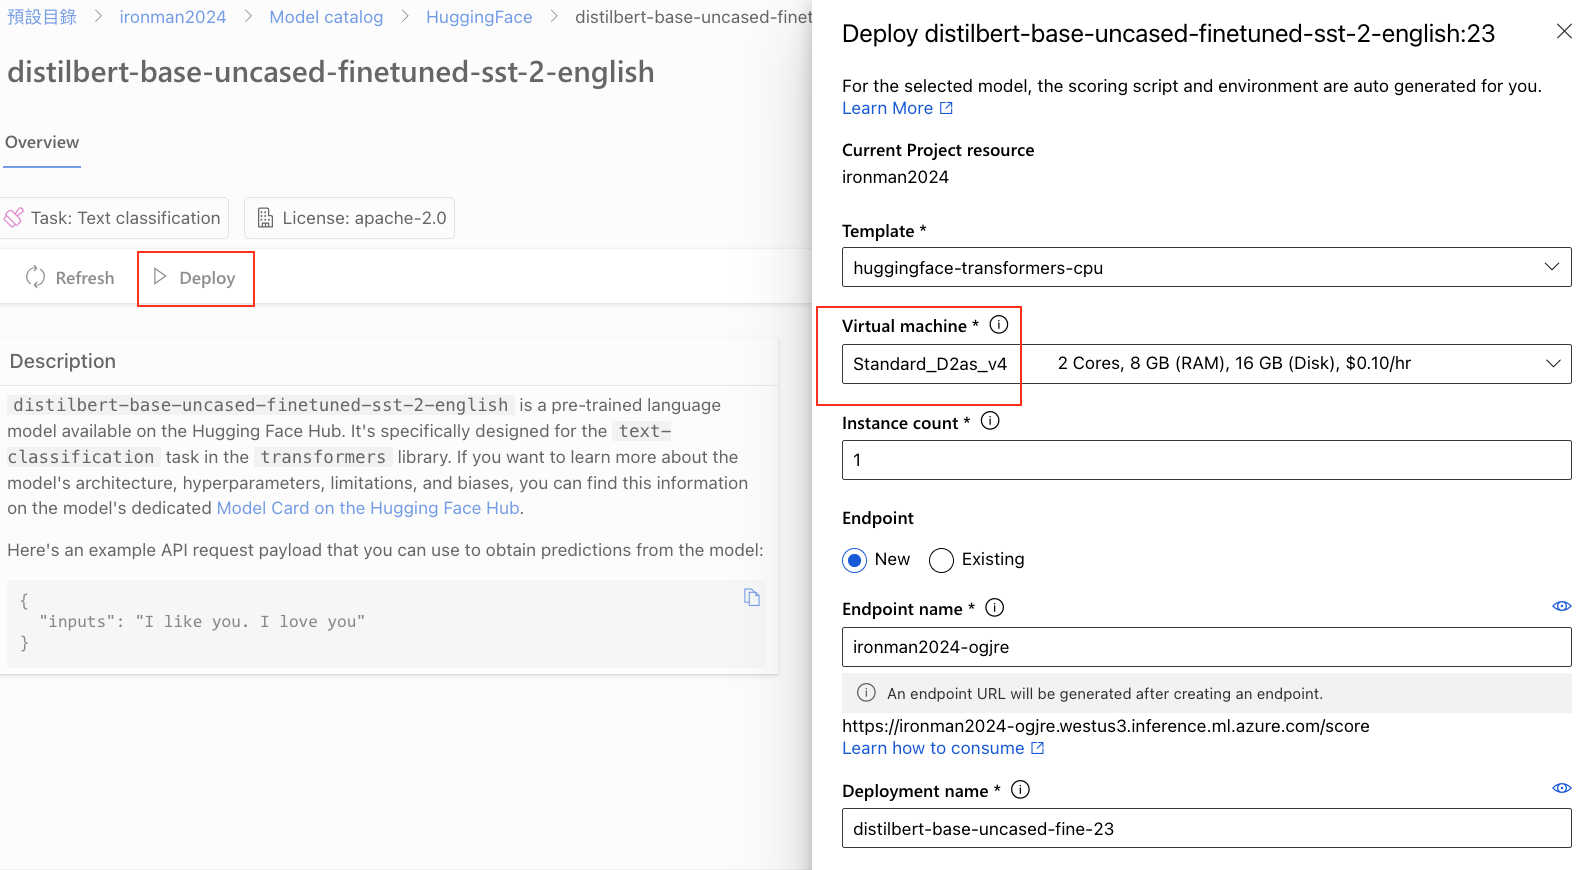
Task: Copy the example API payload code
Action: pos(752,597)
